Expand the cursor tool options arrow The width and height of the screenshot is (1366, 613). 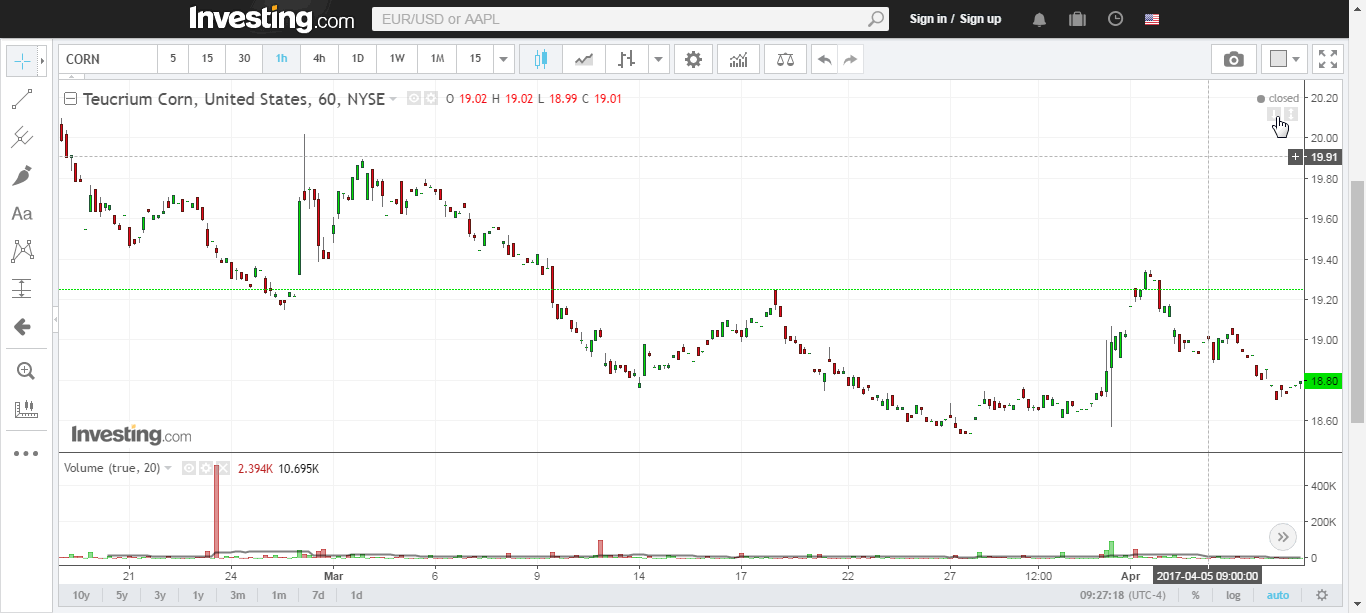pos(42,60)
